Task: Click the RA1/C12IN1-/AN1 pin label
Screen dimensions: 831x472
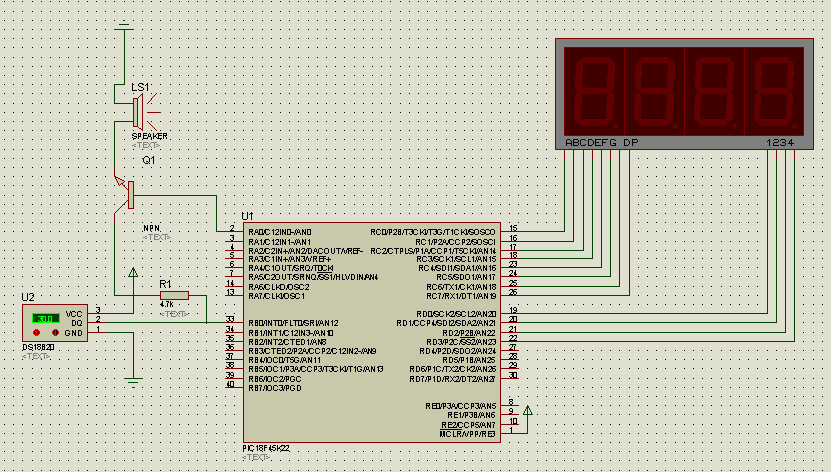Action: click(x=280, y=242)
